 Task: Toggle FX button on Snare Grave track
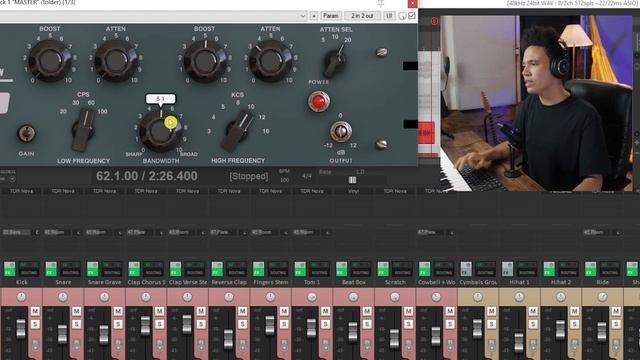(93, 269)
